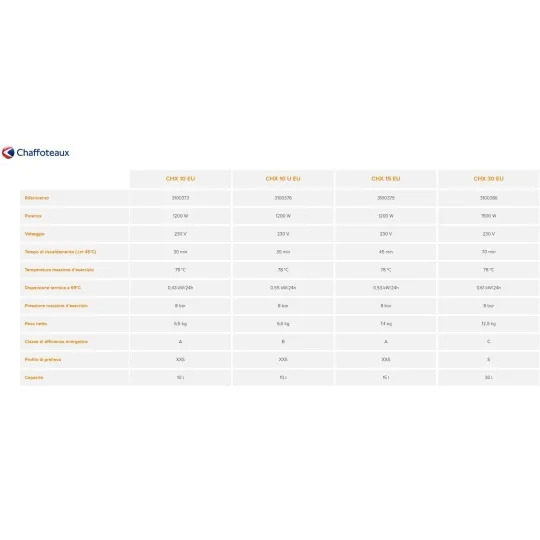Select the 70 min heating time for CHX 30 EU
This screenshot has width=540, height=540.
489,252
